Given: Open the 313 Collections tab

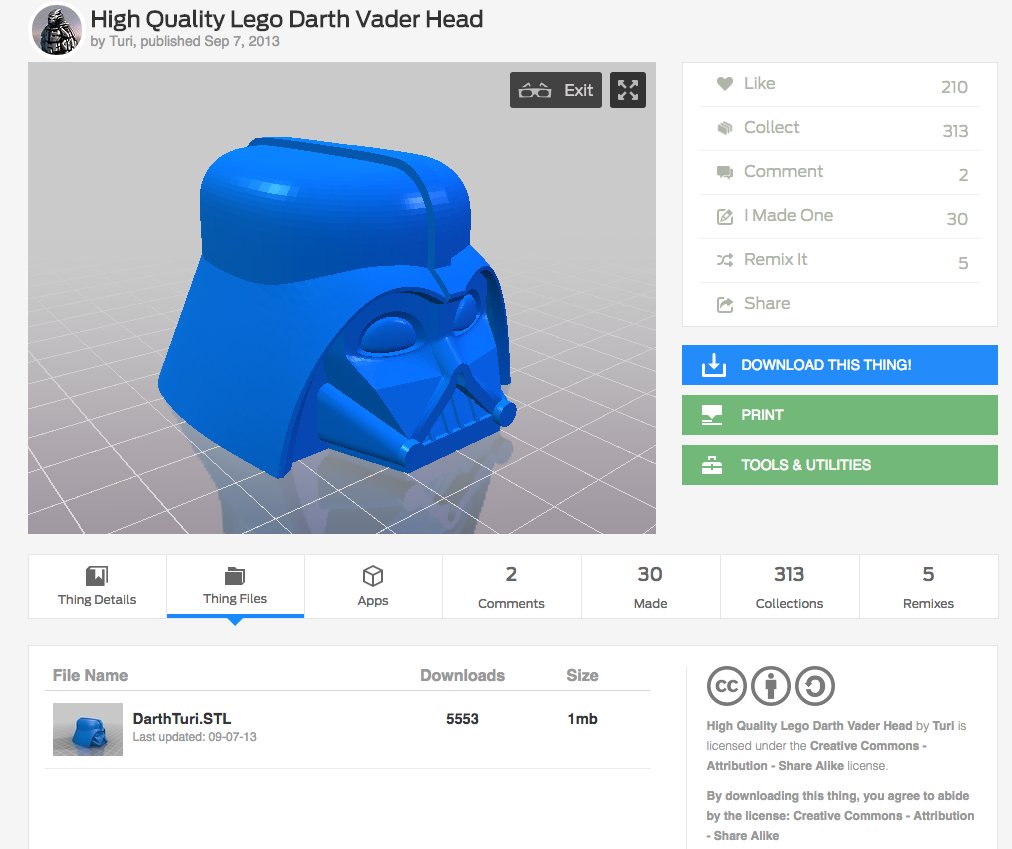Looking at the screenshot, I should 789,586.
